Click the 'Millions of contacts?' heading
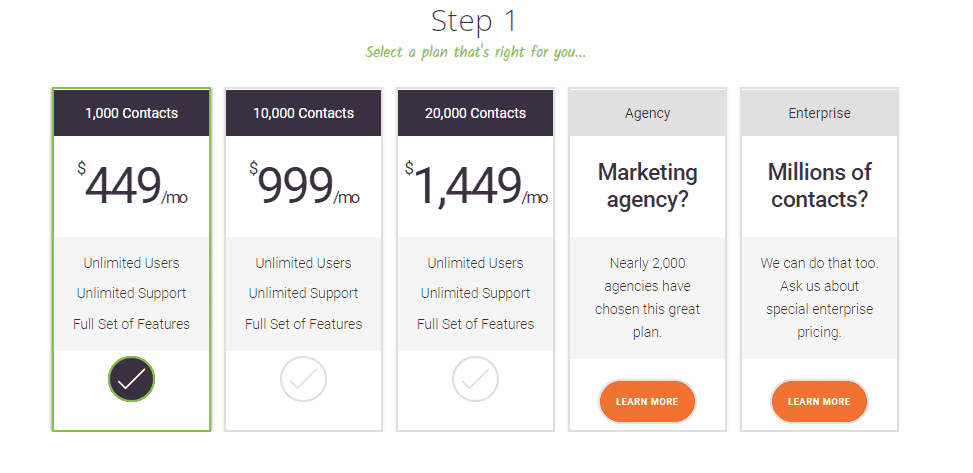The height and width of the screenshot is (473, 973). pyautogui.click(x=819, y=186)
